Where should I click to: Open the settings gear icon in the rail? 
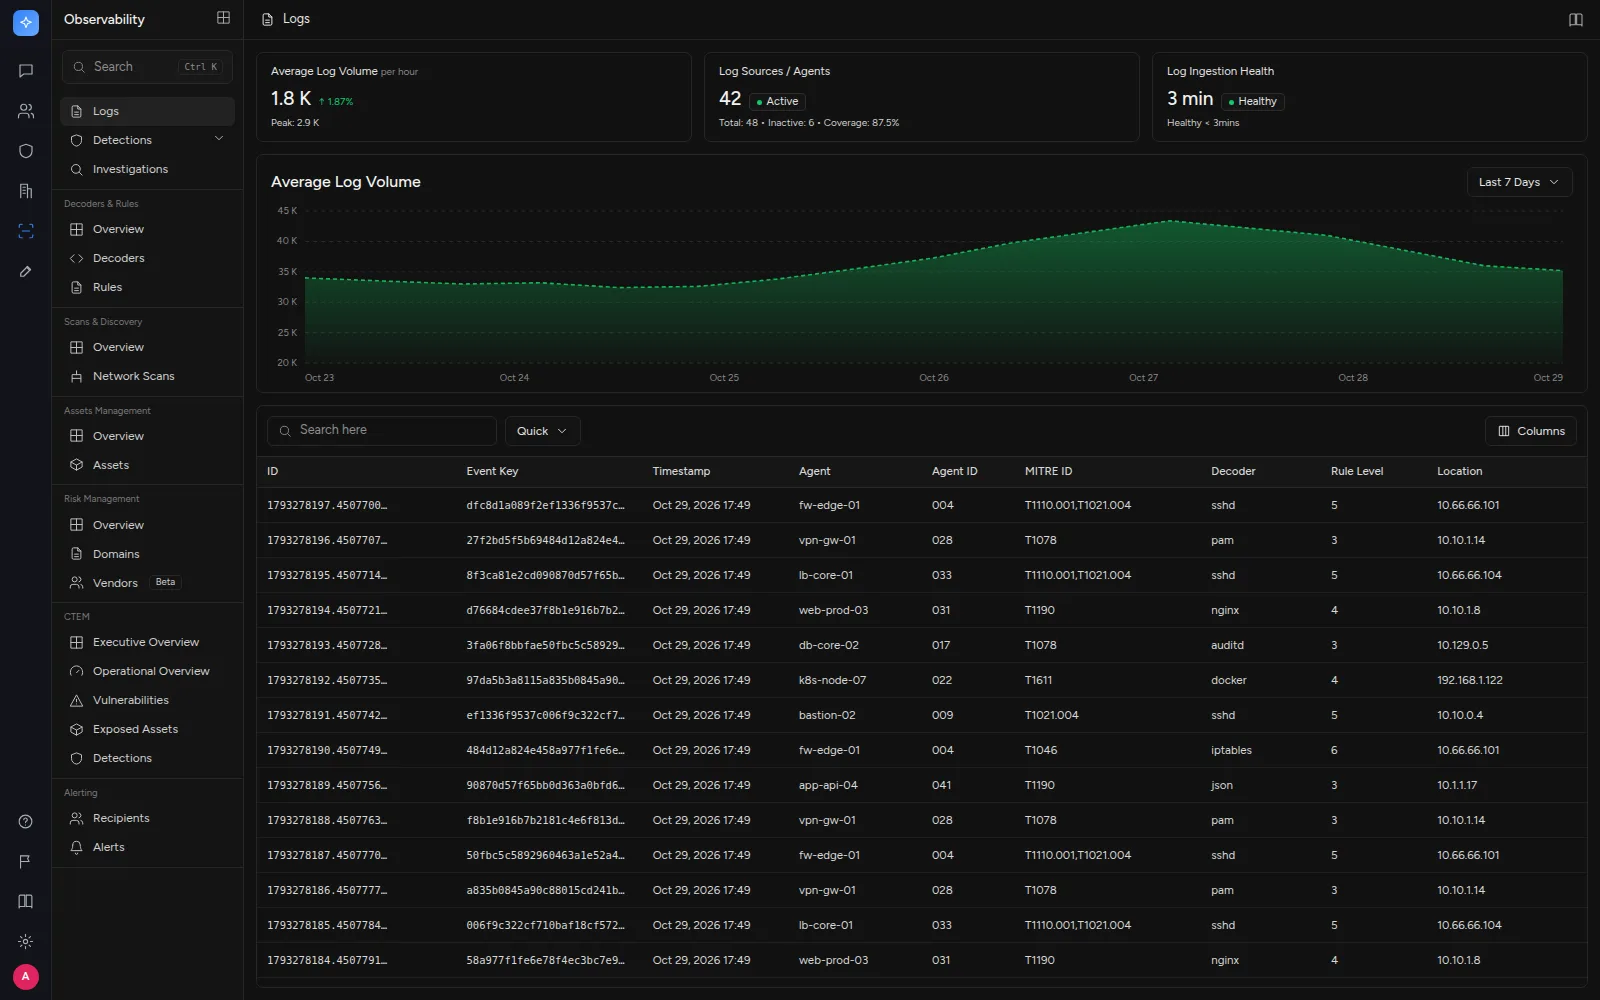pyautogui.click(x=26, y=941)
